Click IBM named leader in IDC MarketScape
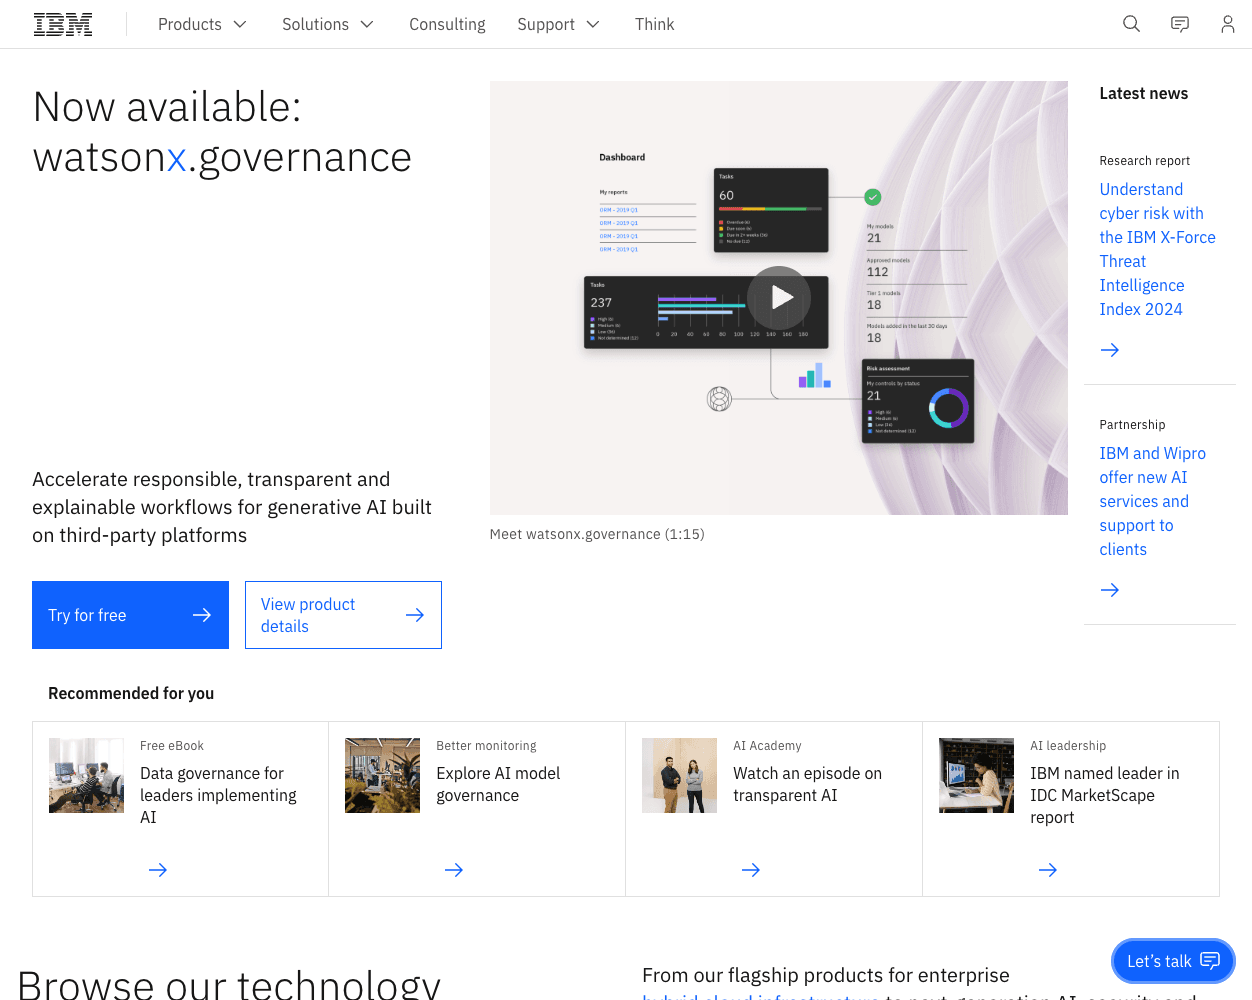This screenshot has height=1000, width=1252. (x=1104, y=795)
